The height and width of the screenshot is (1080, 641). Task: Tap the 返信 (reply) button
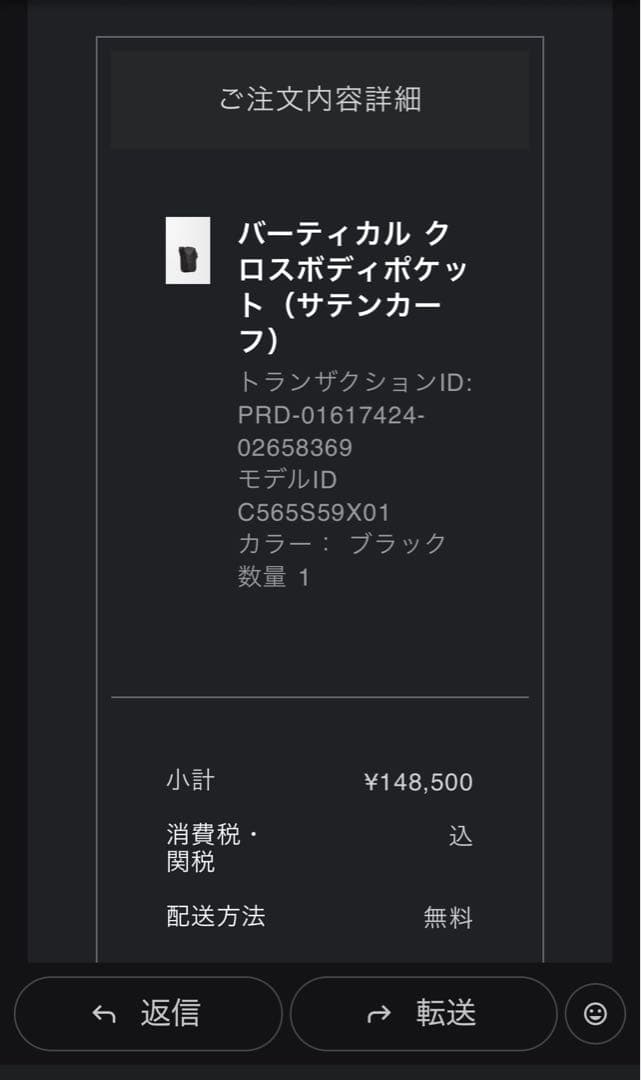point(148,1013)
